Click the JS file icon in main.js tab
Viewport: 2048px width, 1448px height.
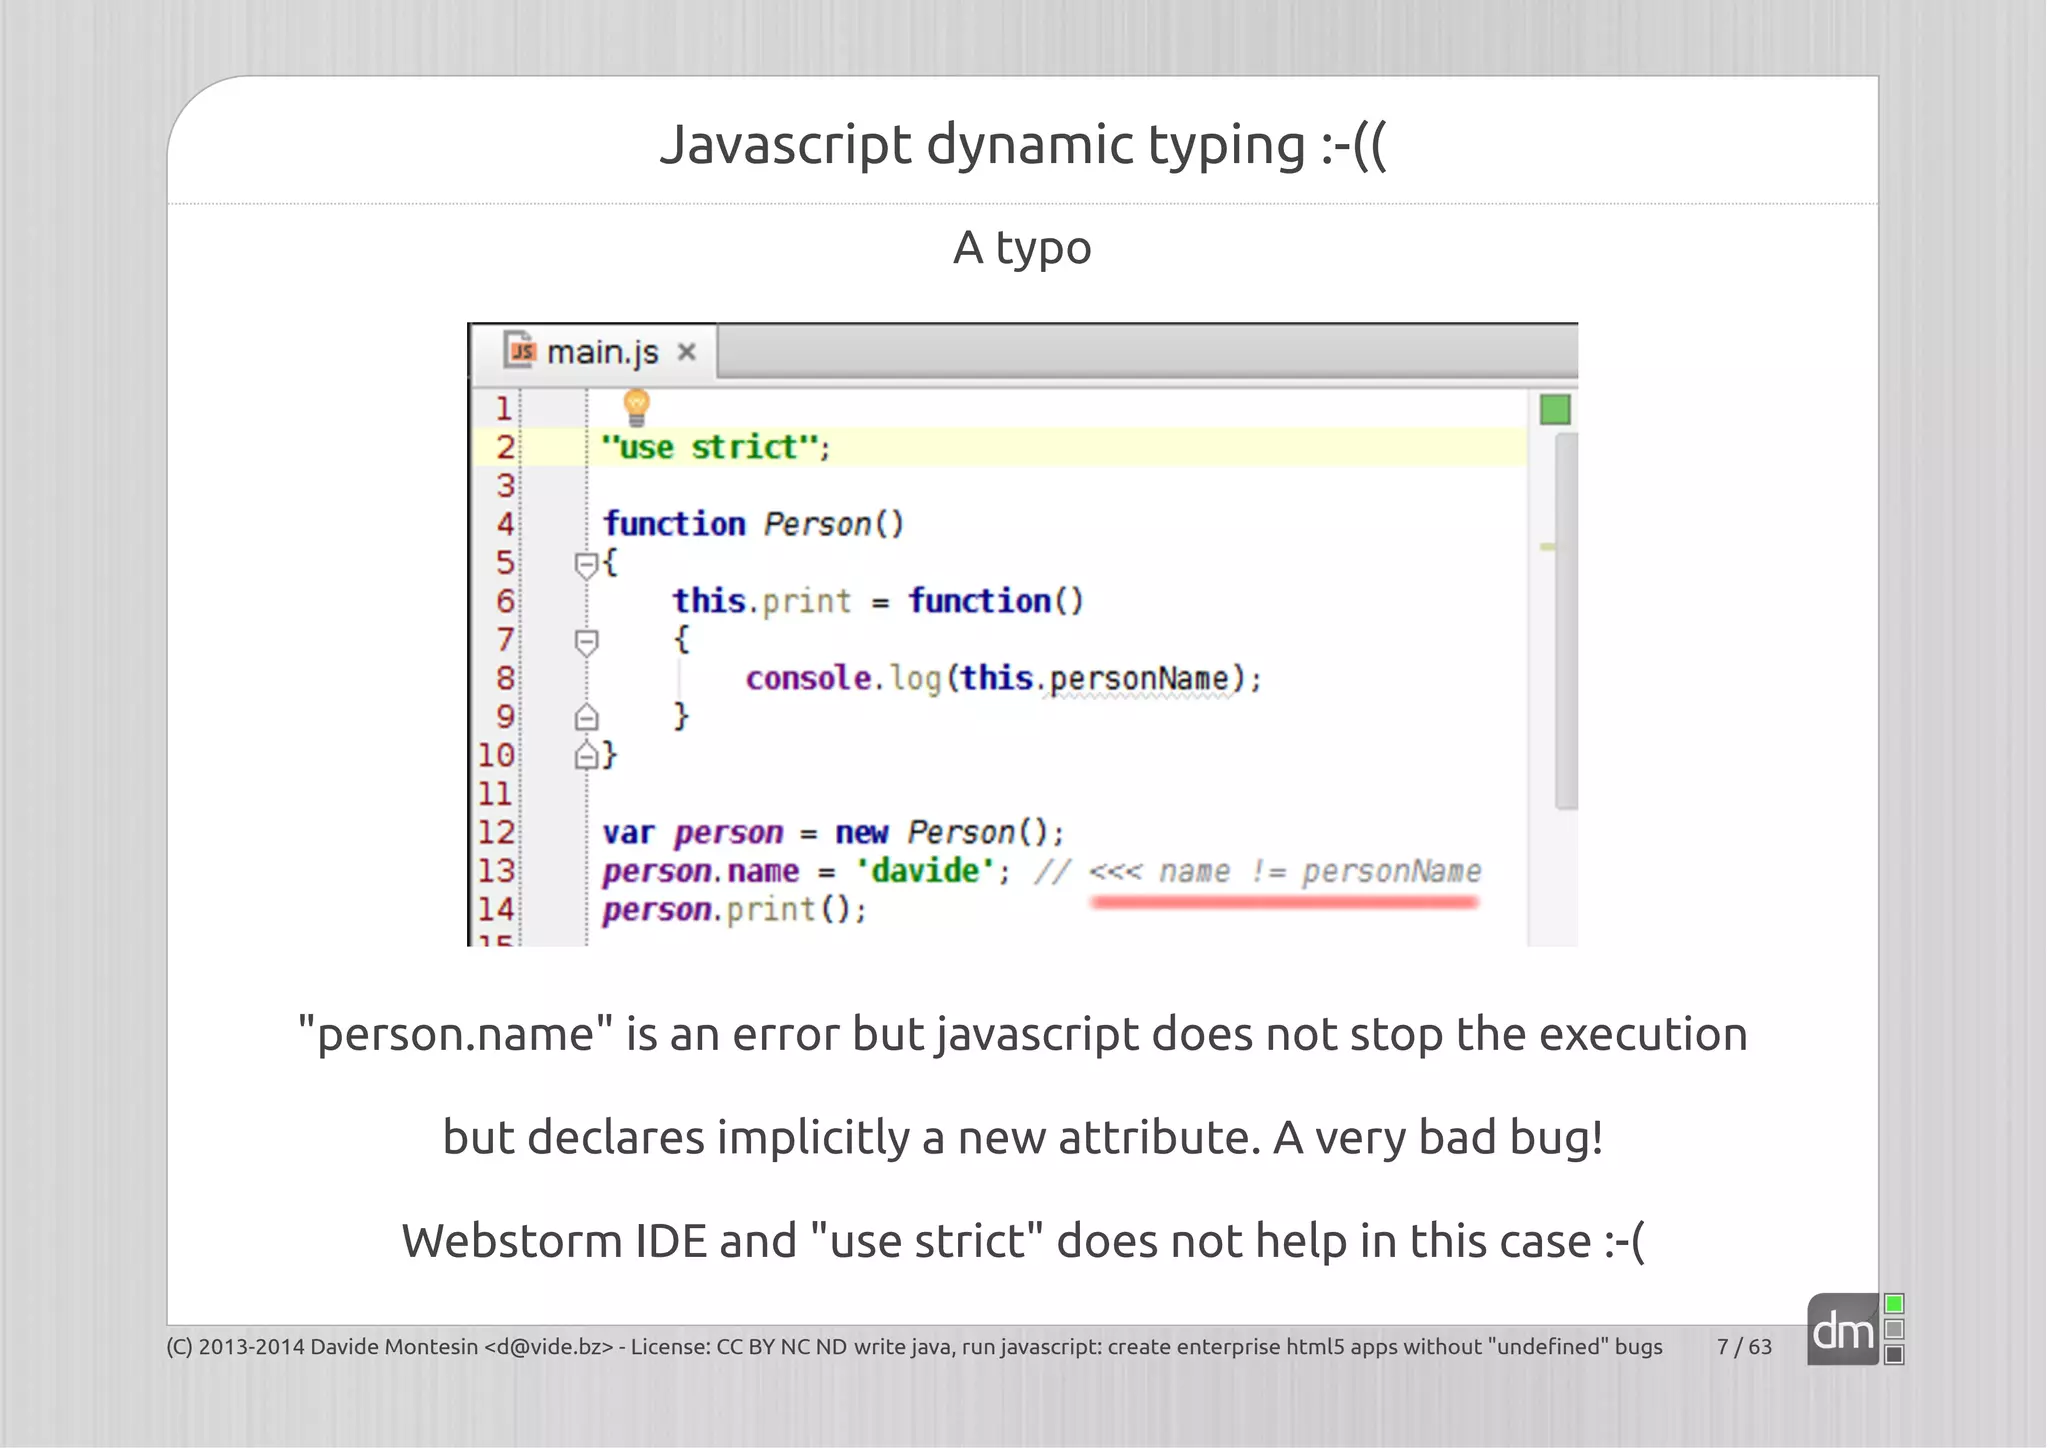[521, 350]
